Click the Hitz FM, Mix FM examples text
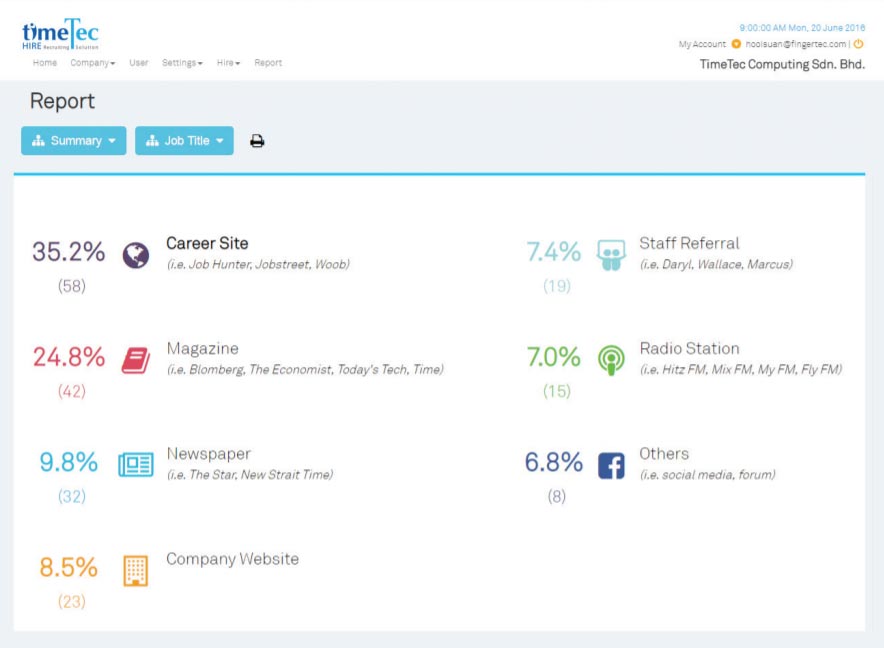Image resolution: width=884 pixels, height=648 pixels. (x=741, y=369)
